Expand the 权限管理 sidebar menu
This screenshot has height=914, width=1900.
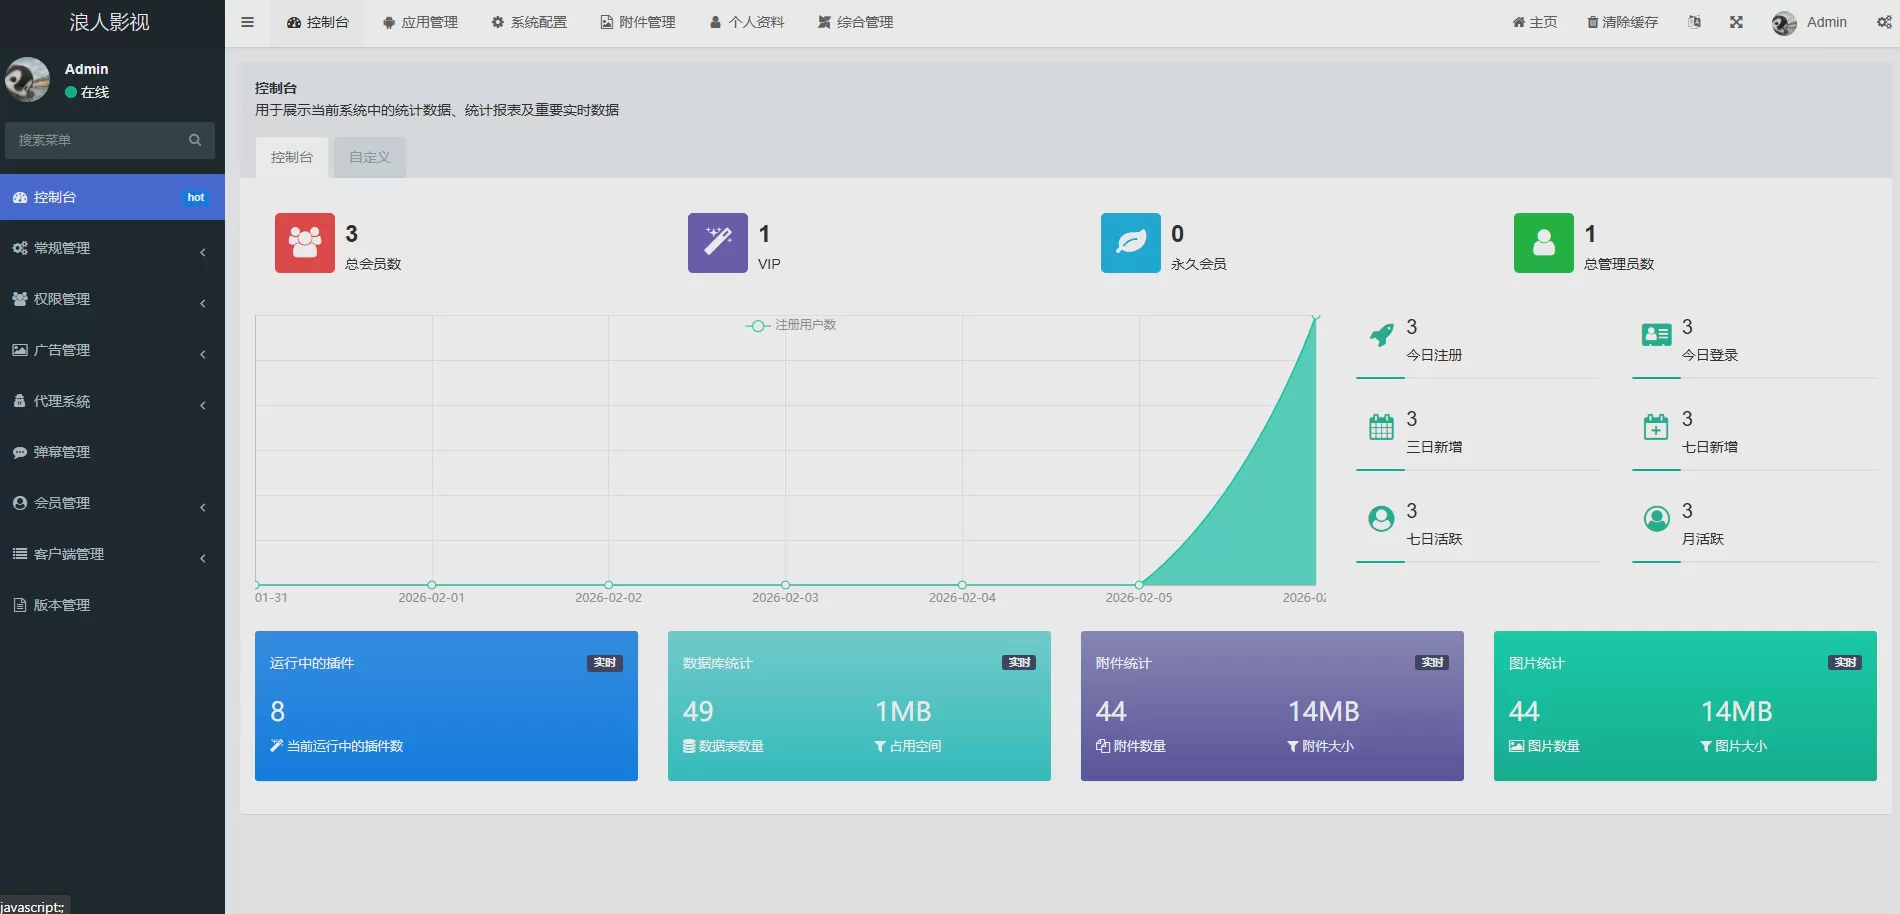pos(110,299)
